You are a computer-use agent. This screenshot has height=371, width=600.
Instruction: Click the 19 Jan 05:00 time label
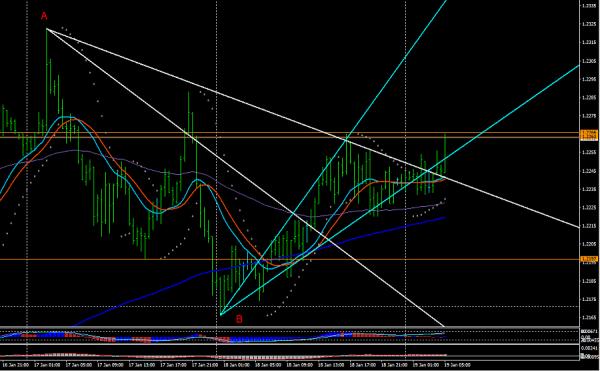pyautogui.click(x=457, y=365)
